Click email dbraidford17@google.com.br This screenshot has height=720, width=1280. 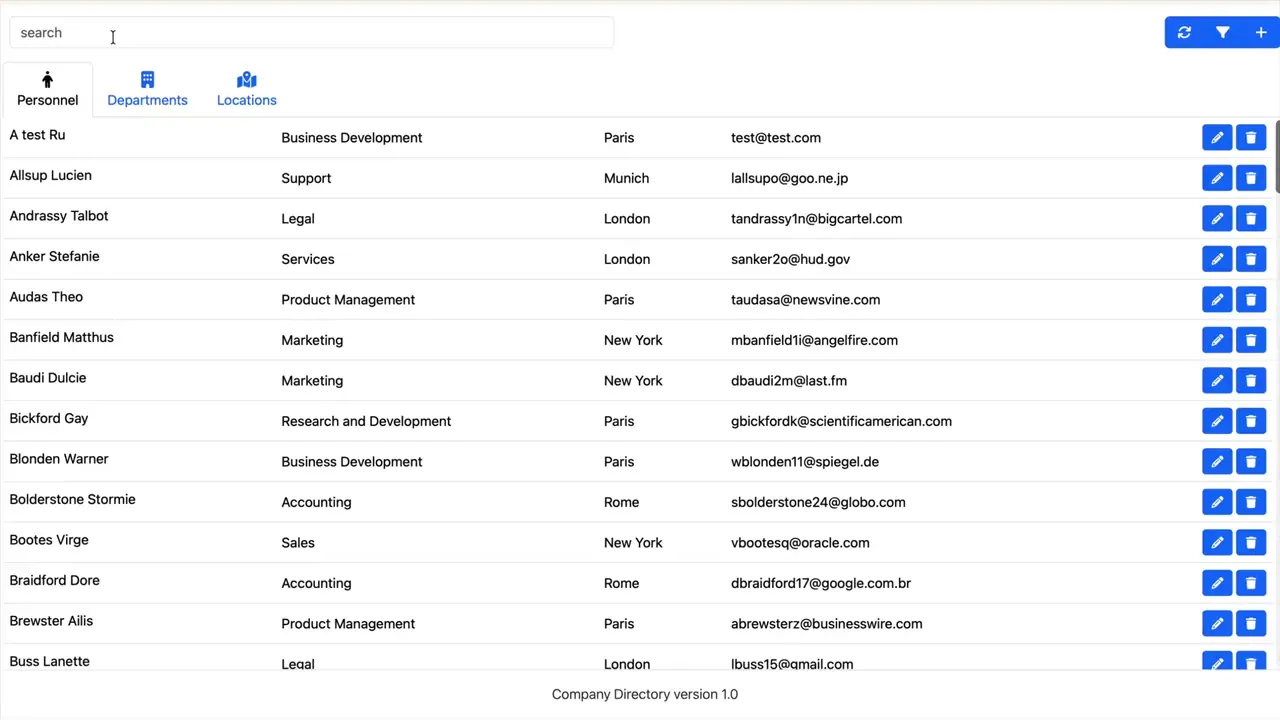pos(821,583)
